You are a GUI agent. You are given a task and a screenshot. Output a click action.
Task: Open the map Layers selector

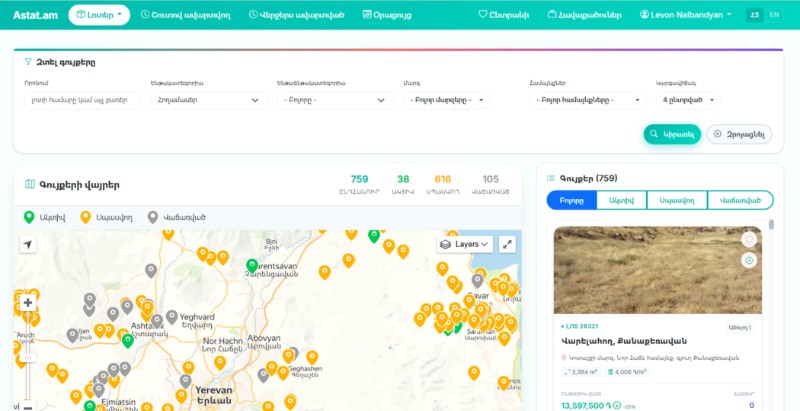(x=465, y=244)
